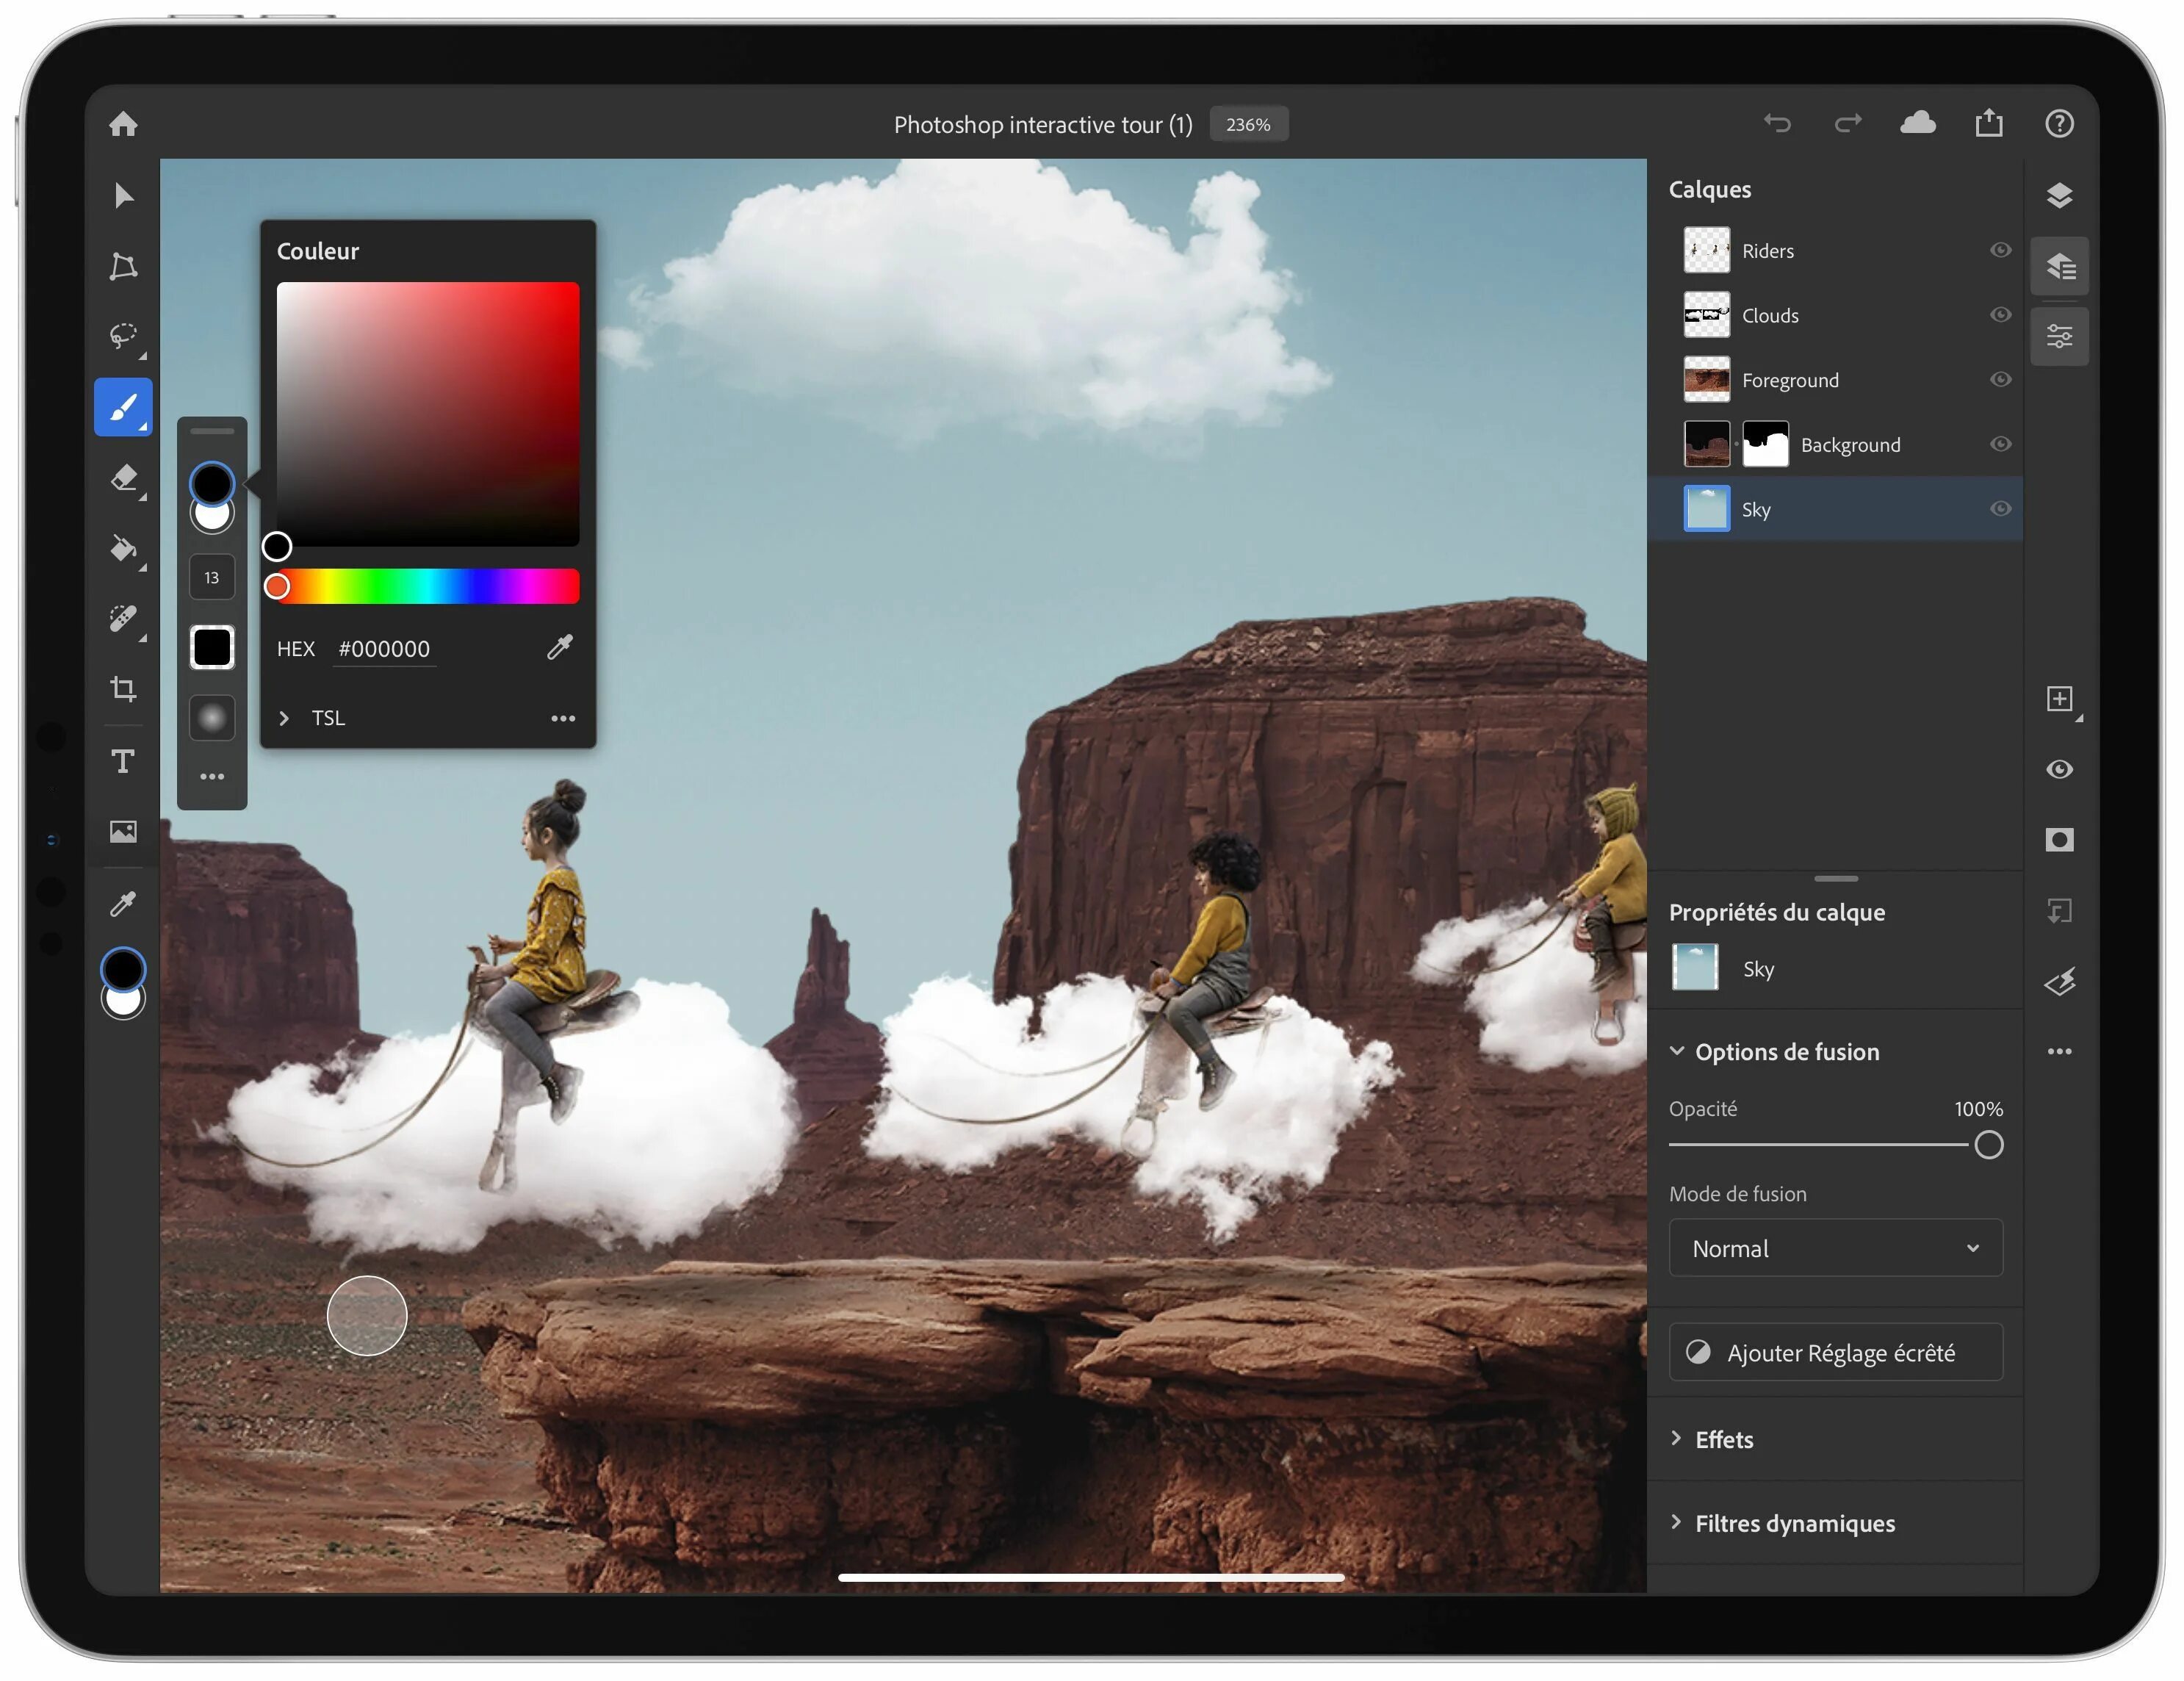Screen dimensions: 2184x1681
Task: Toggle visibility of the Clouds layer
Action: 2000,315
